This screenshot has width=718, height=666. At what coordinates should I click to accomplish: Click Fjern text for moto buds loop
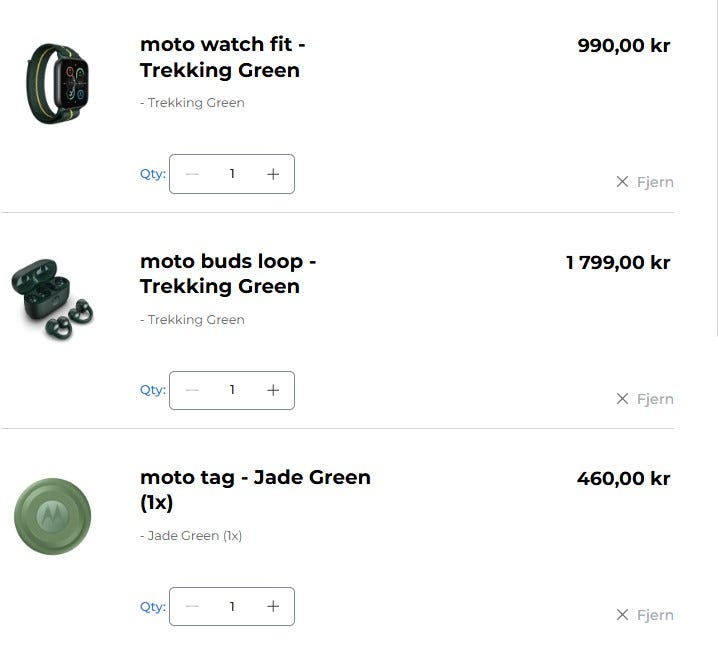tap(655, 399)
